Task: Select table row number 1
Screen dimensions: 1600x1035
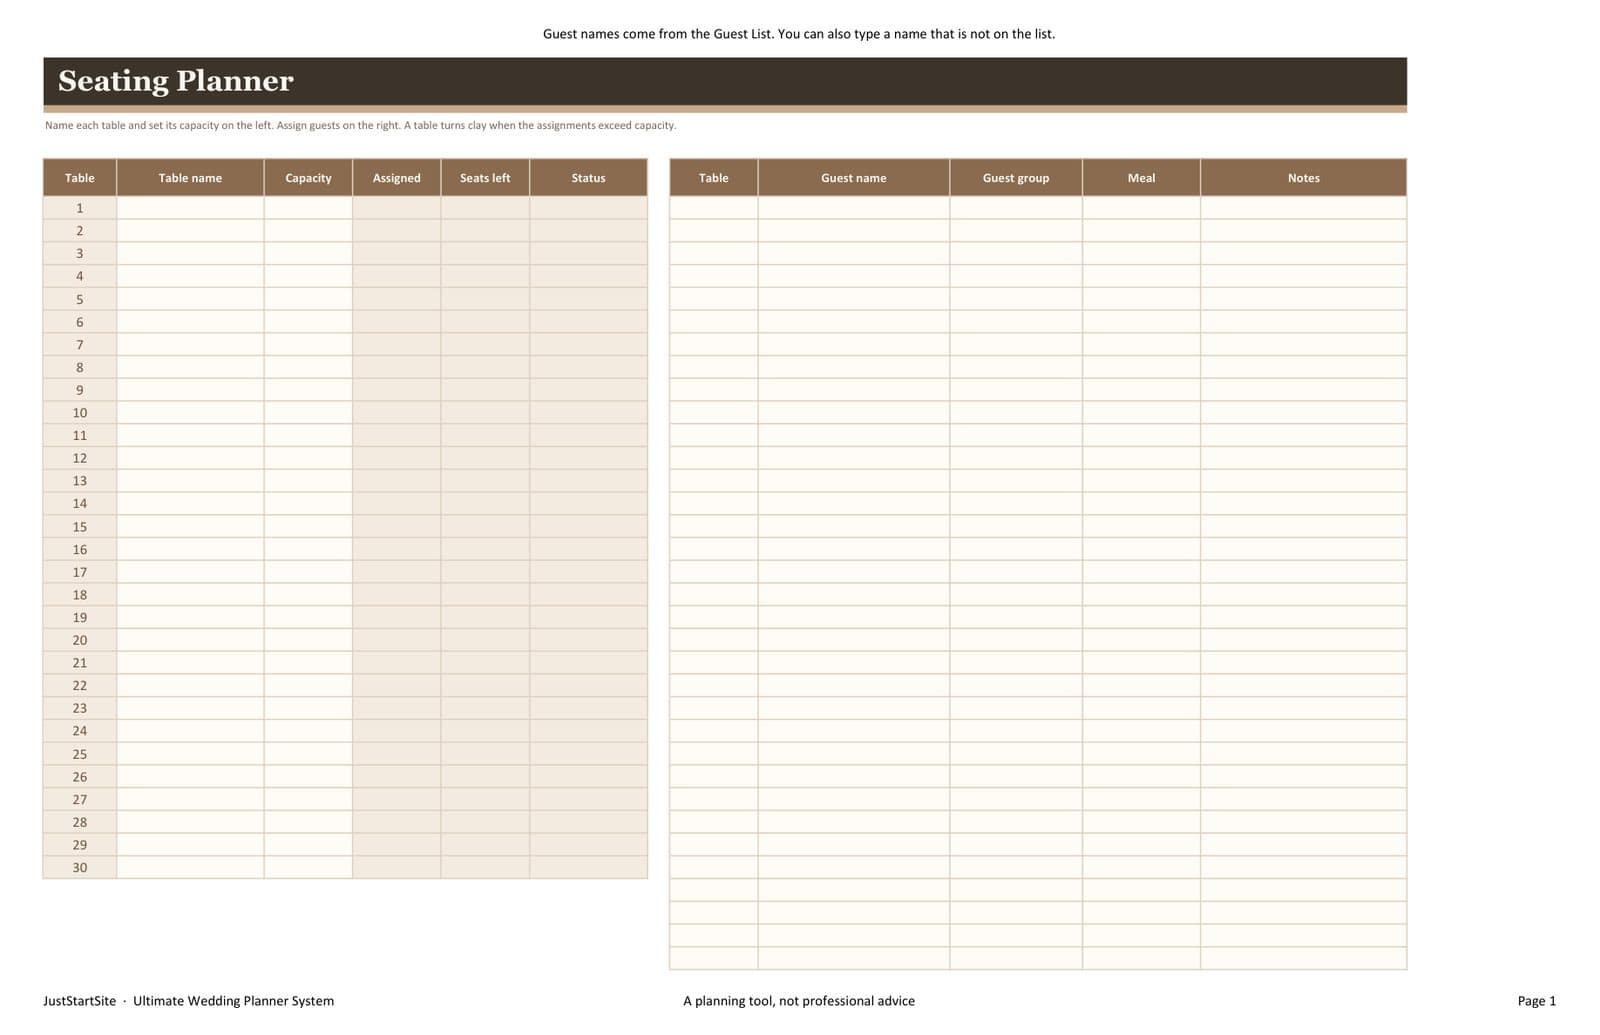Action: [x=80, y=208]
